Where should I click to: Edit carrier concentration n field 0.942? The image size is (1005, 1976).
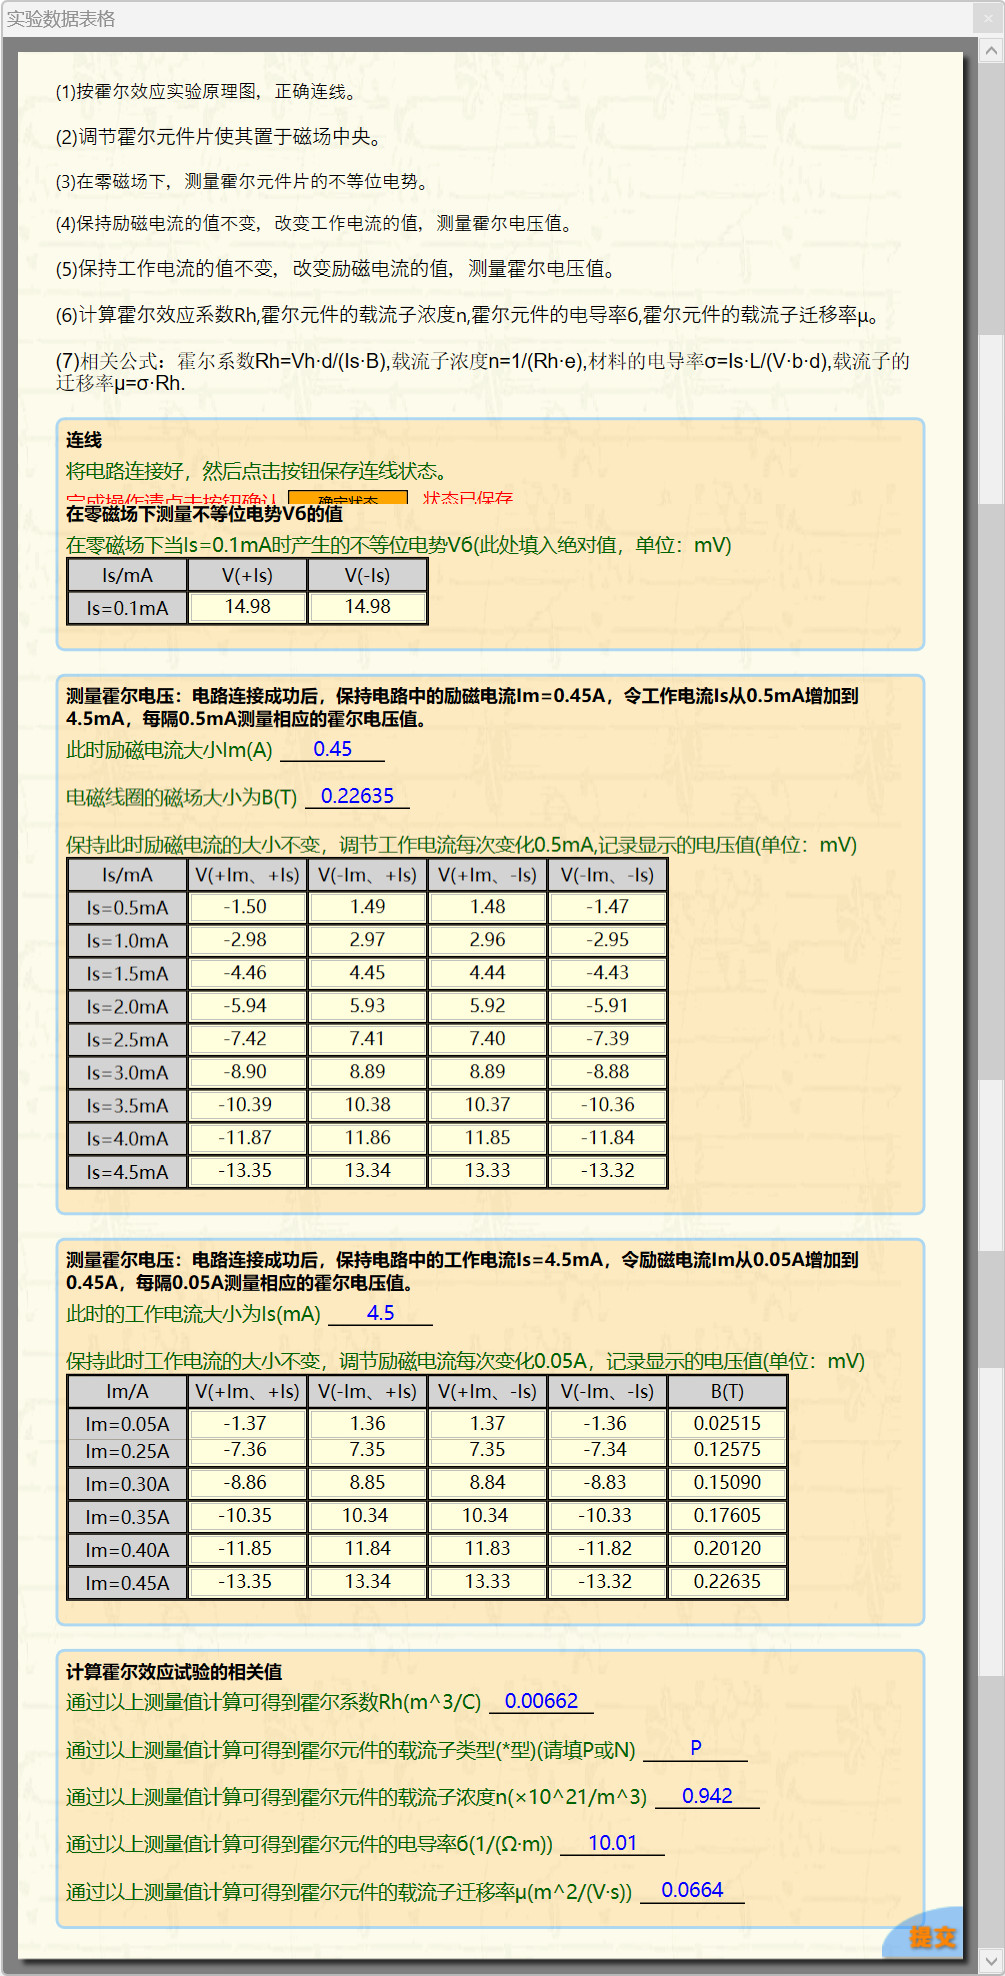[x=707, y=1796]
